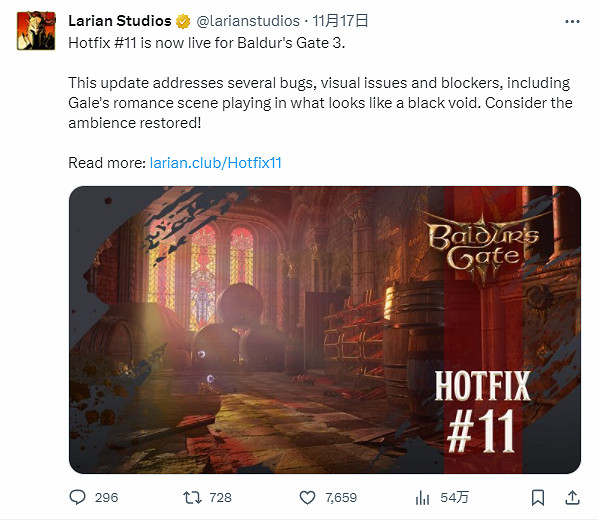Open the Hotfix #11 image preview
Screen dimensions: 598x521
(325, 330)
